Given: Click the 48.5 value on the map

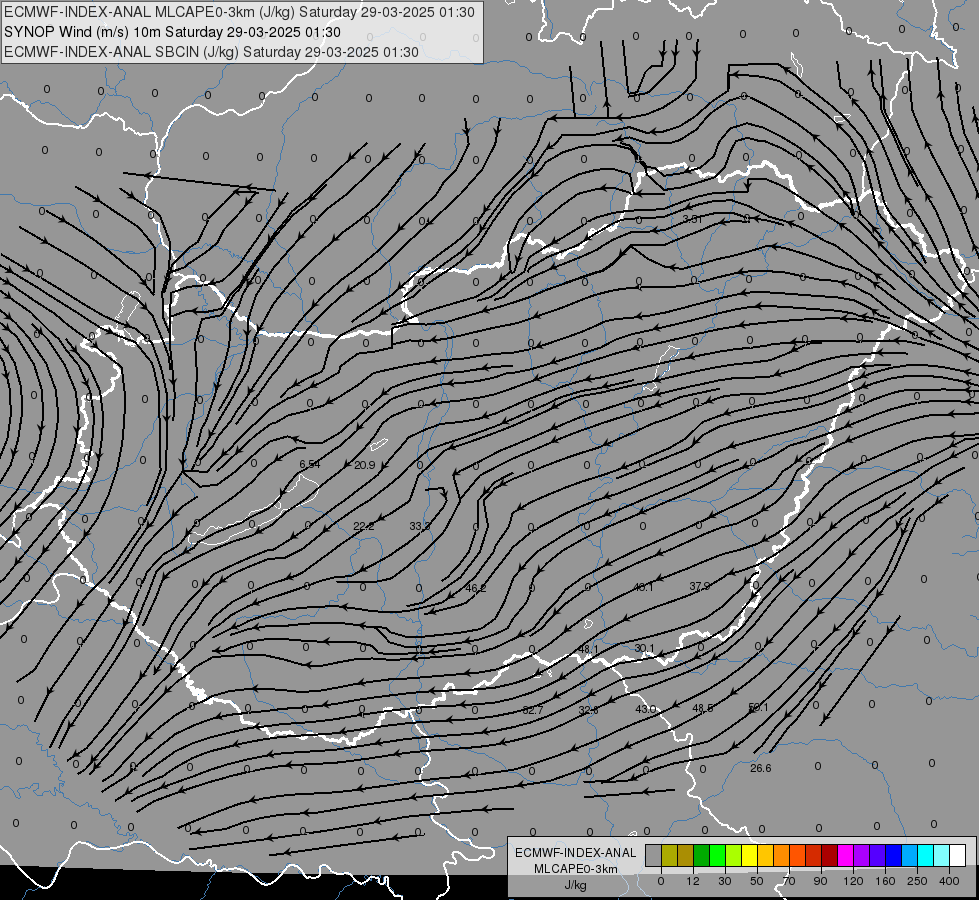Looking at the screenshot, I should (x=702, y=708).
